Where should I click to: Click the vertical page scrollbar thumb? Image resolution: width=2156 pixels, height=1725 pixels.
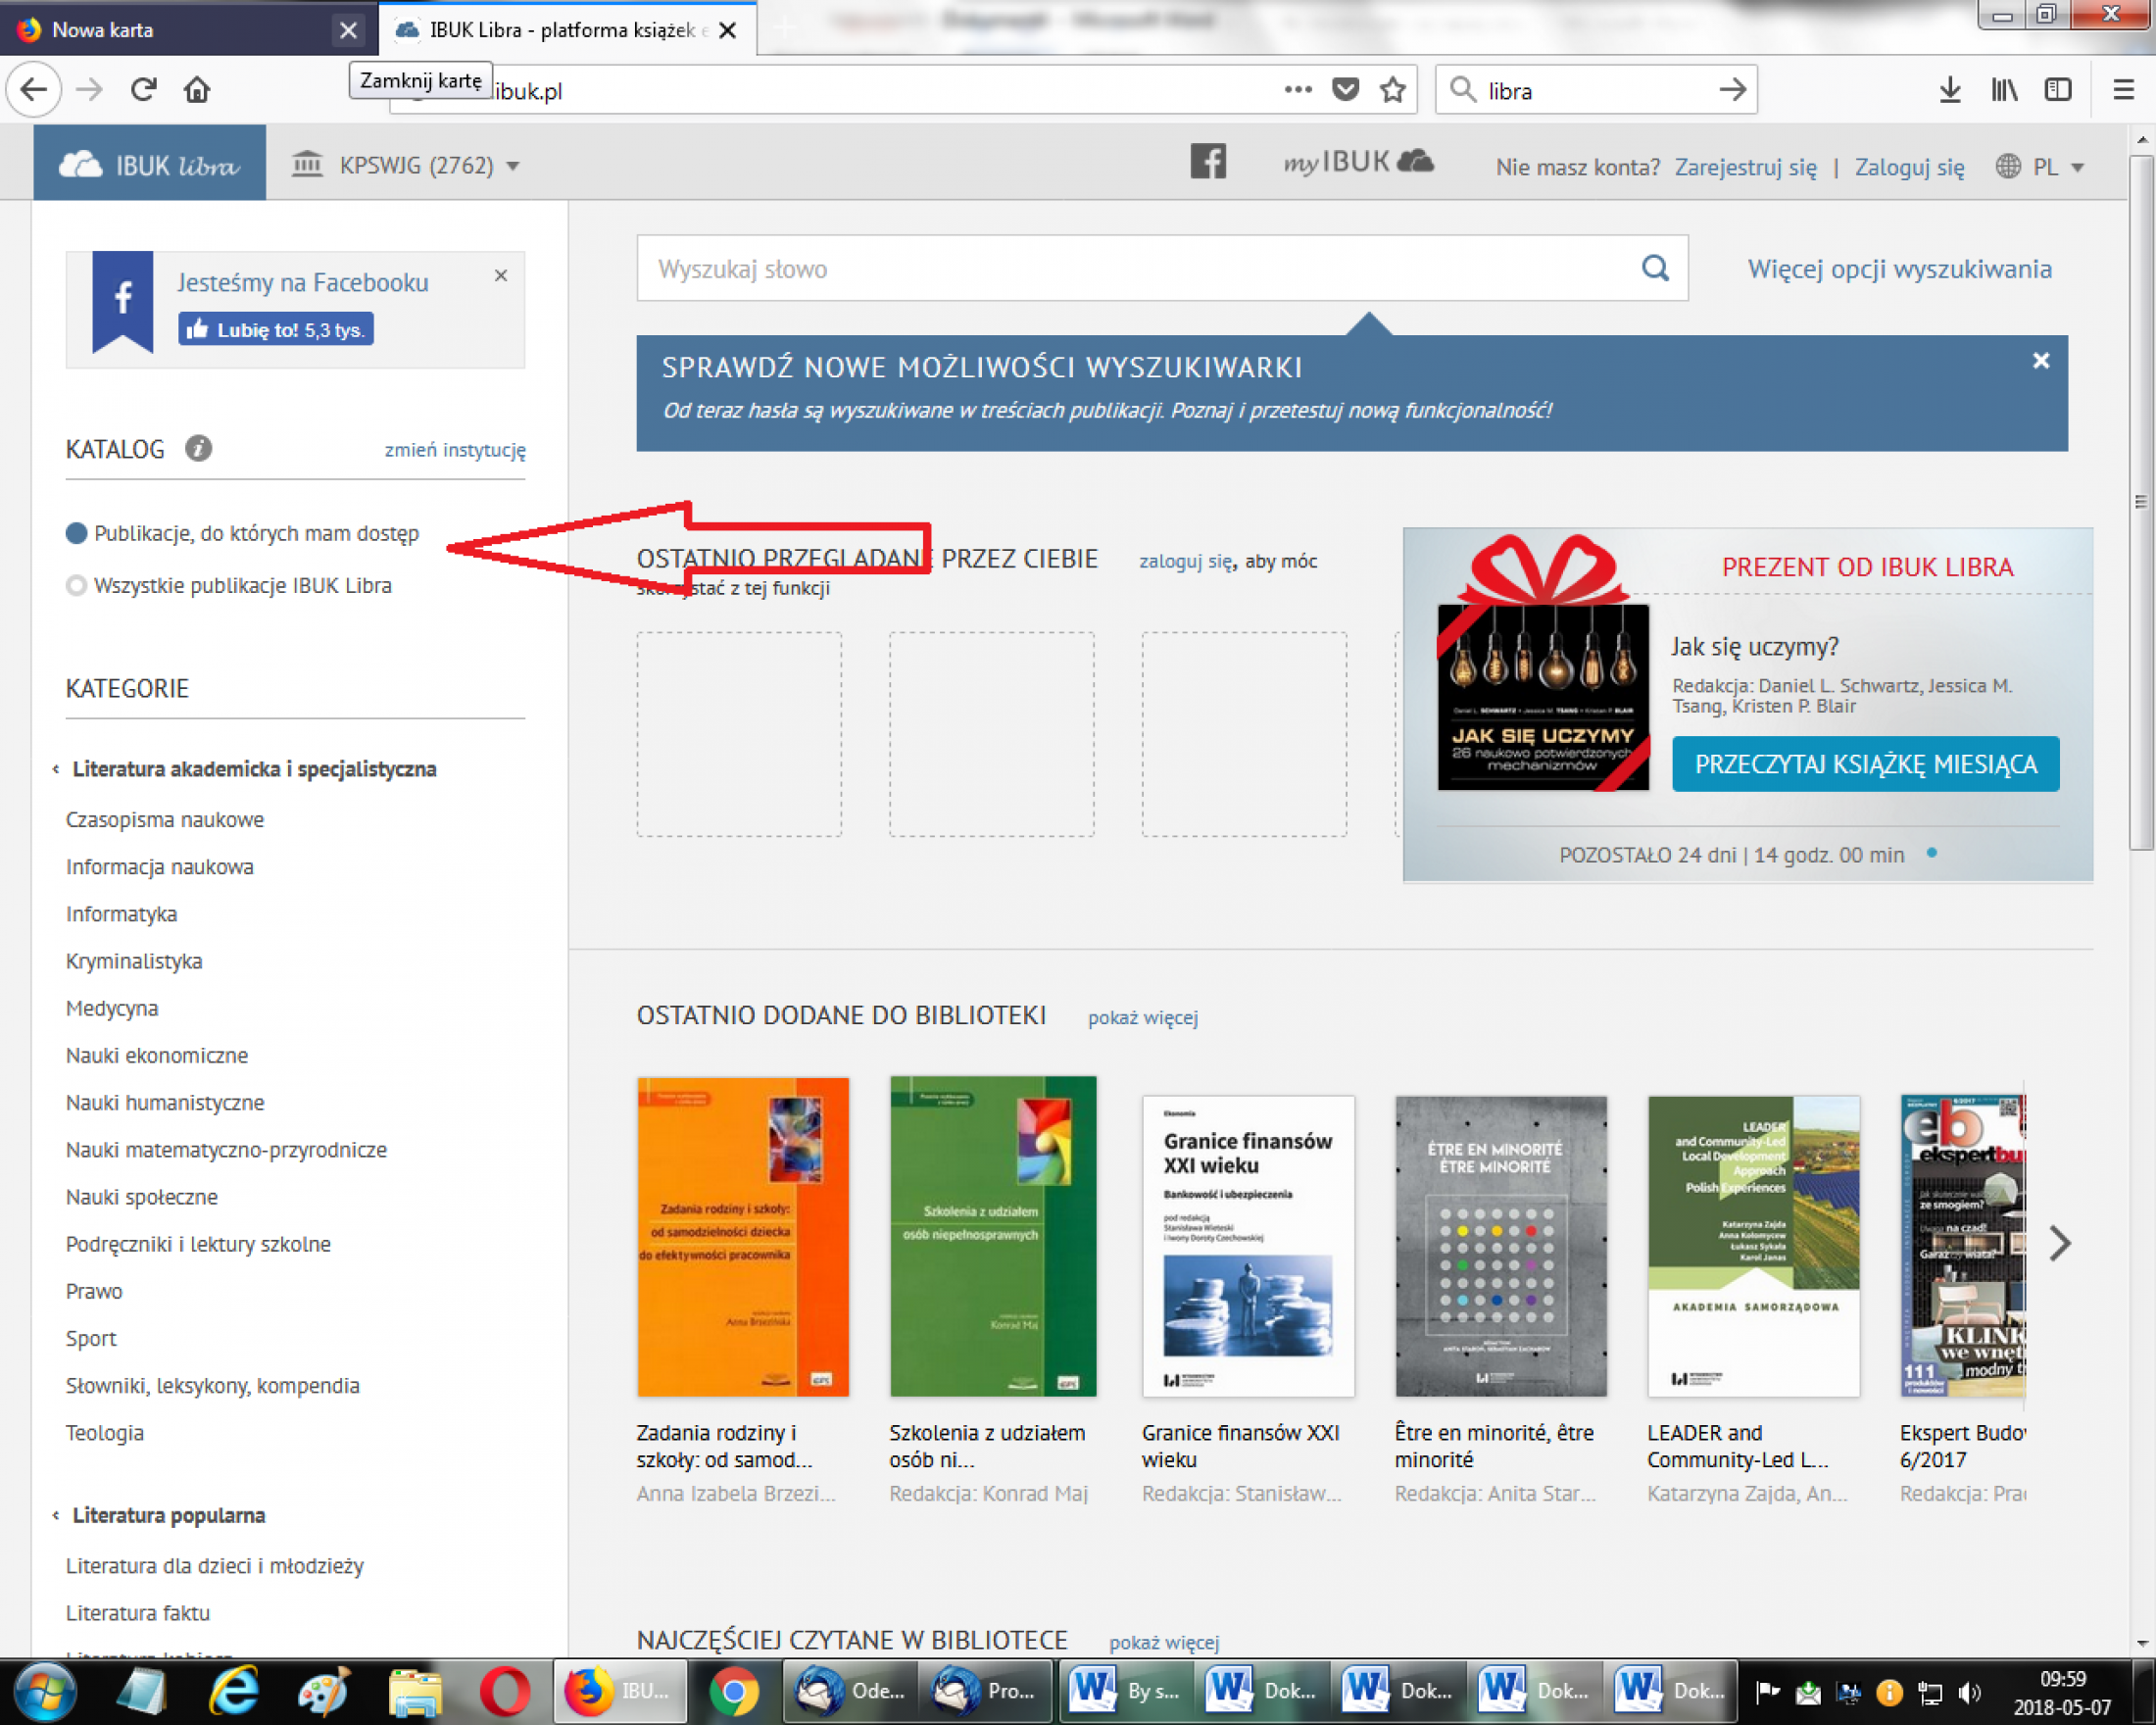2141,500
